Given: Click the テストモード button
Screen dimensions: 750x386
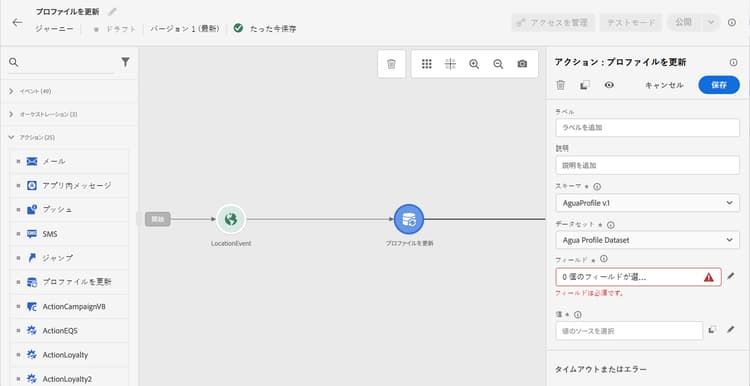Looking at the screenshot, I should pos(630,22).
